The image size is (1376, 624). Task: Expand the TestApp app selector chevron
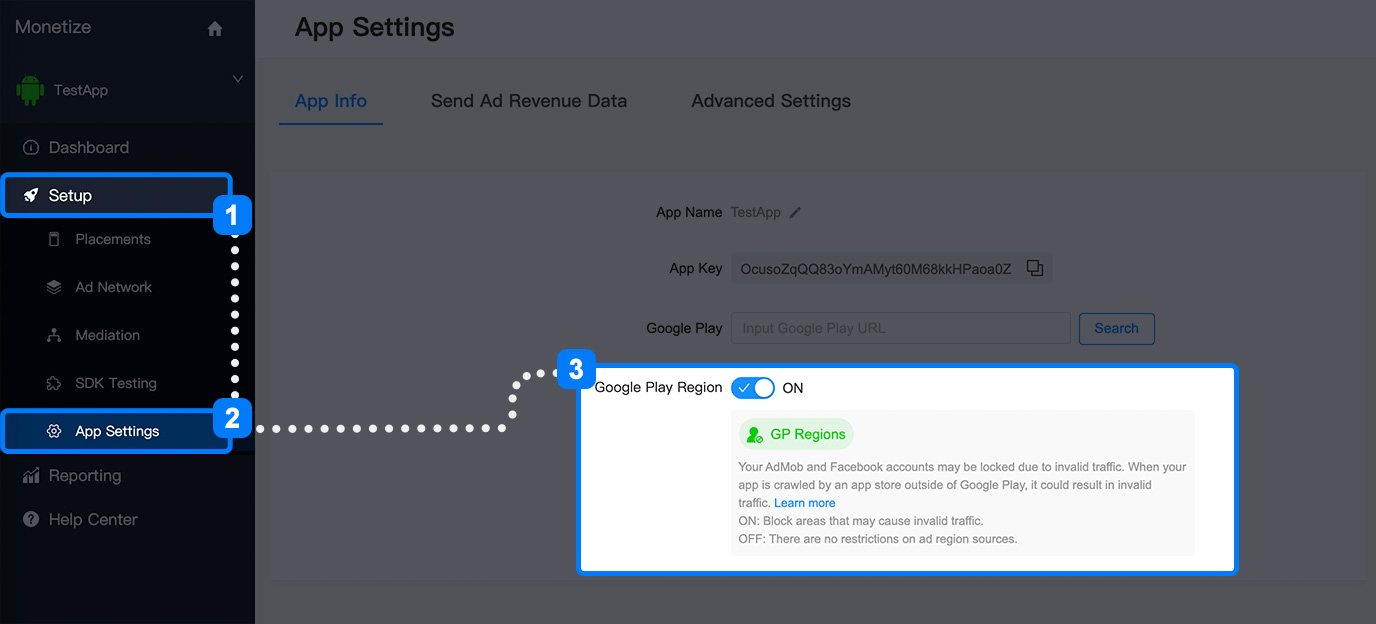click(x=238, y=79)
